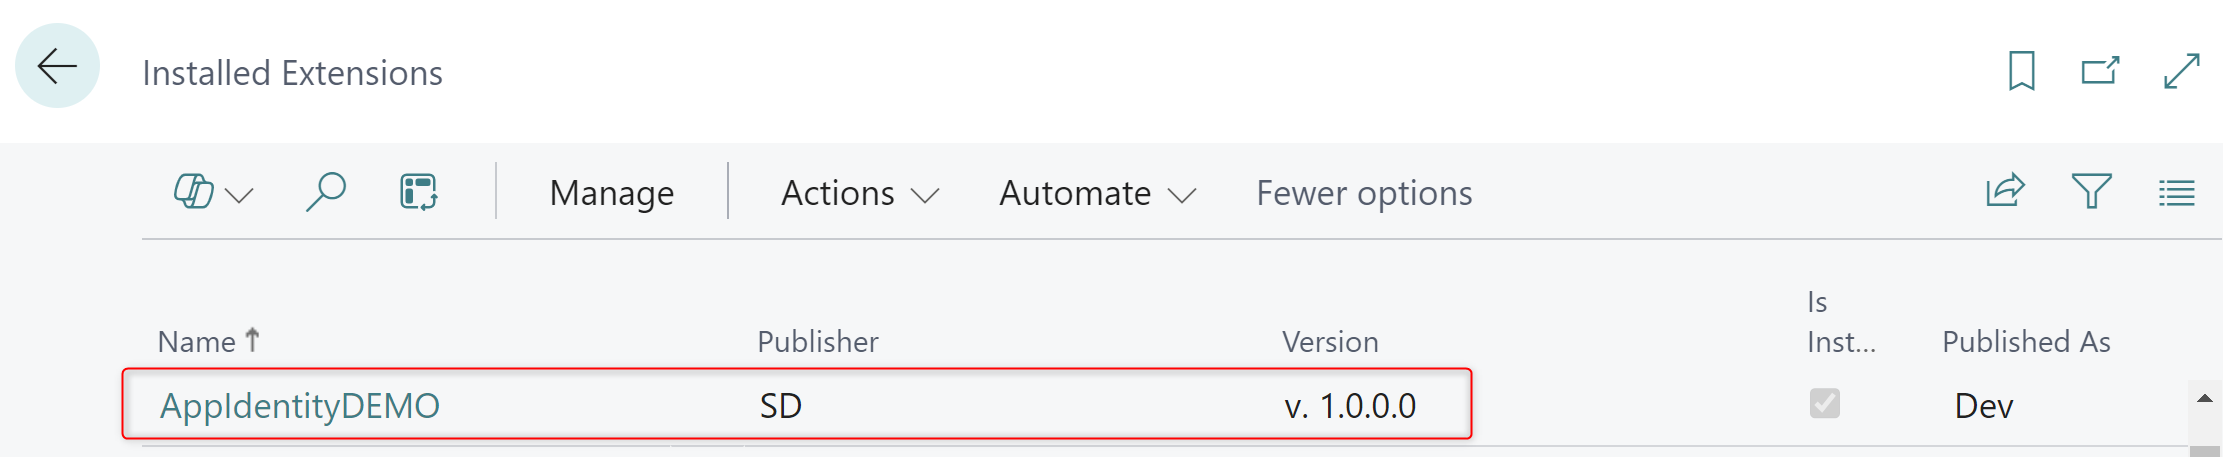Screen dimensions: 2223x457
Task: Open the Manage menu
Action: pos(611,193)
